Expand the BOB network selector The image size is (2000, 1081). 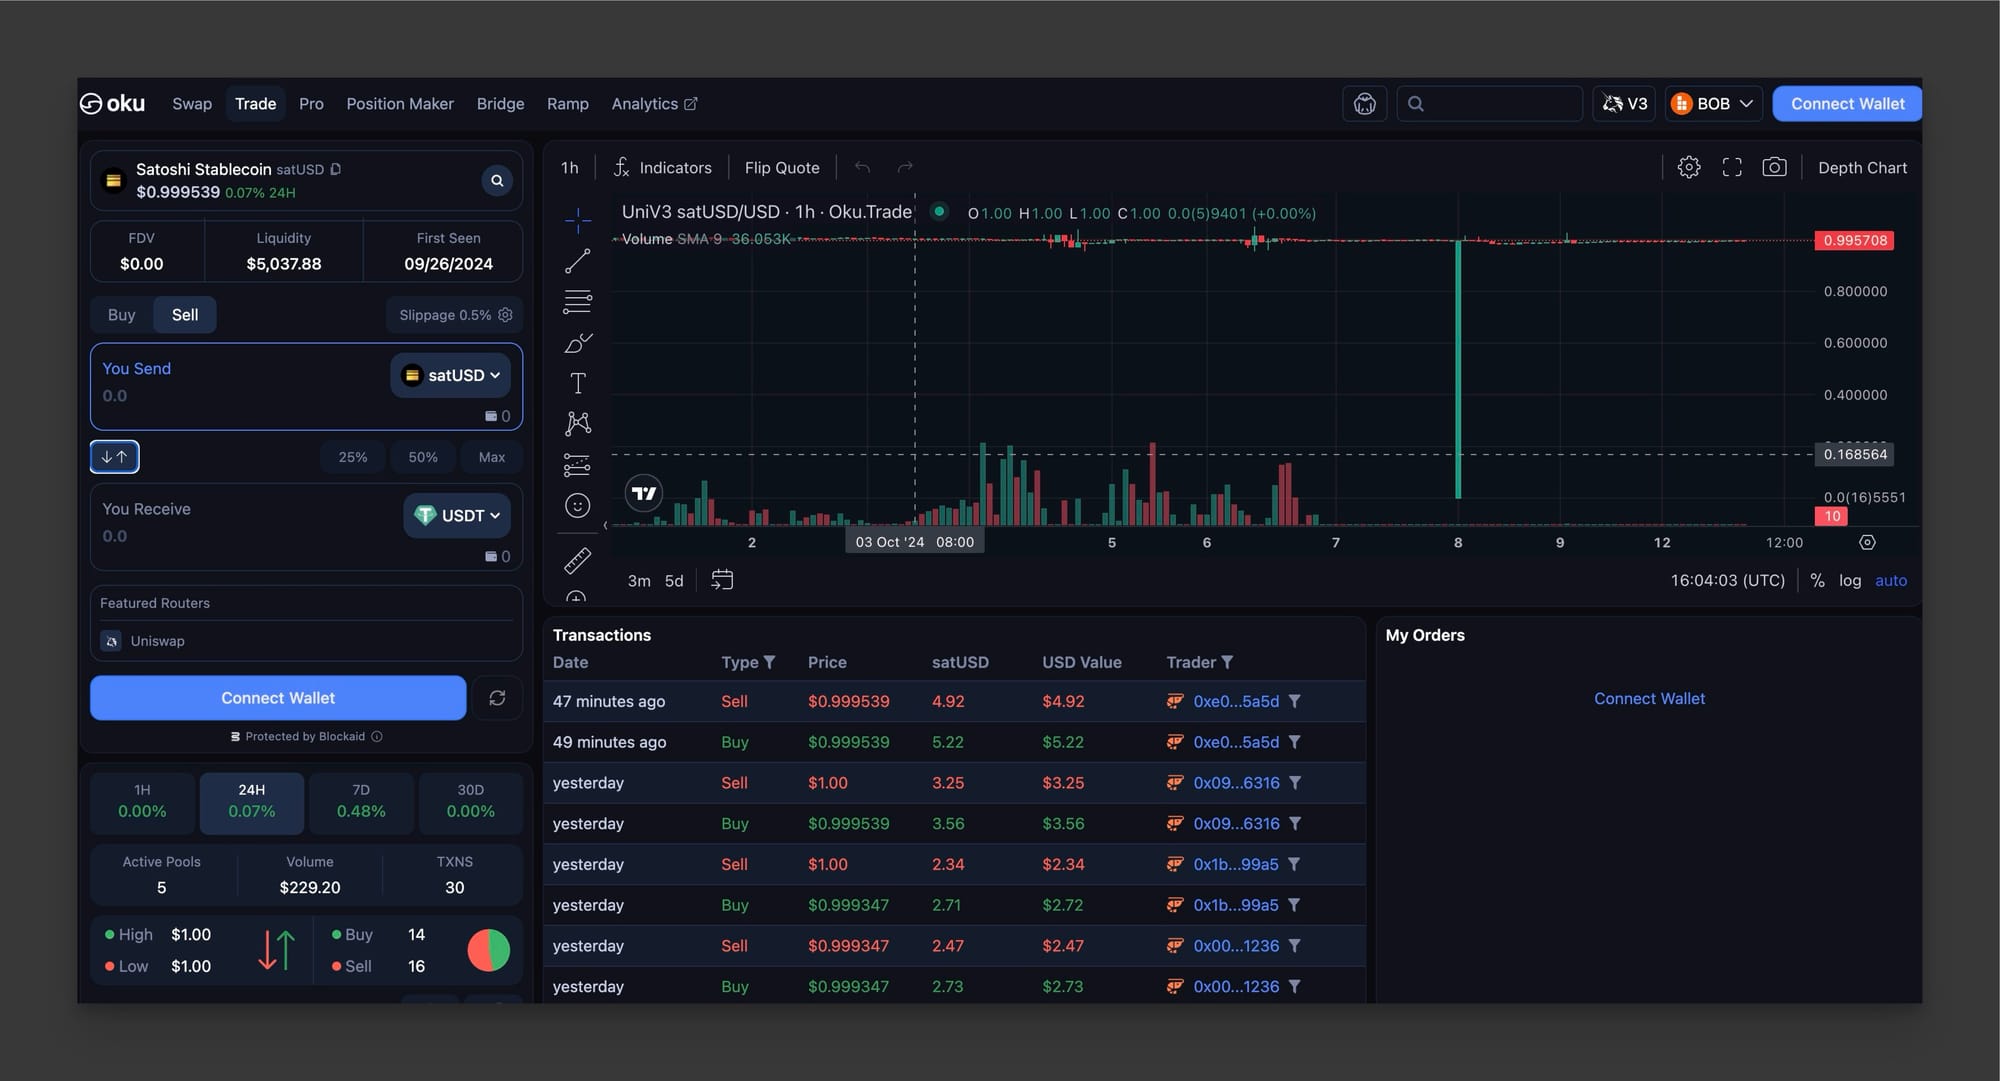pos(1713,104)
